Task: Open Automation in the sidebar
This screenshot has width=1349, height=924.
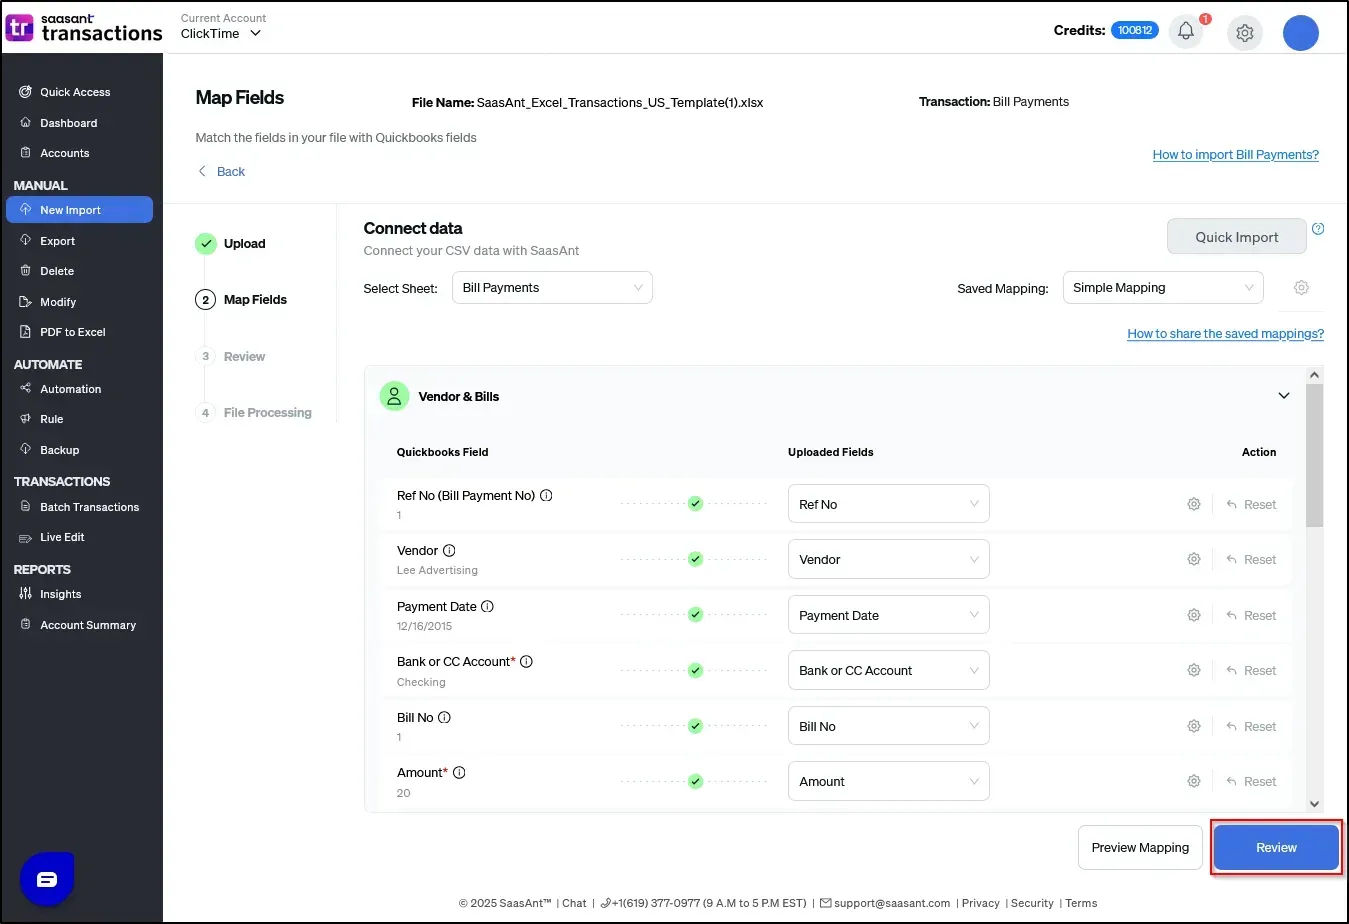Action: pos(71,389)
